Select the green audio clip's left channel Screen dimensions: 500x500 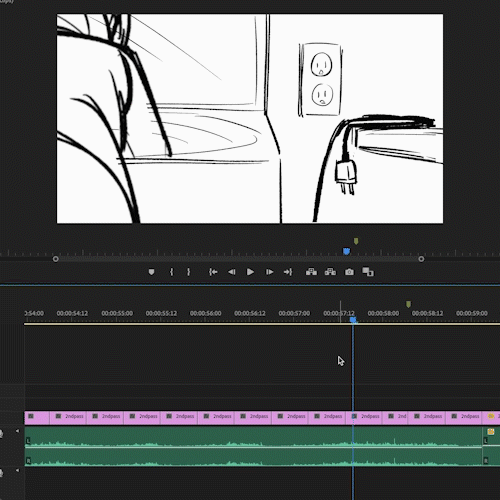point(253,437)
